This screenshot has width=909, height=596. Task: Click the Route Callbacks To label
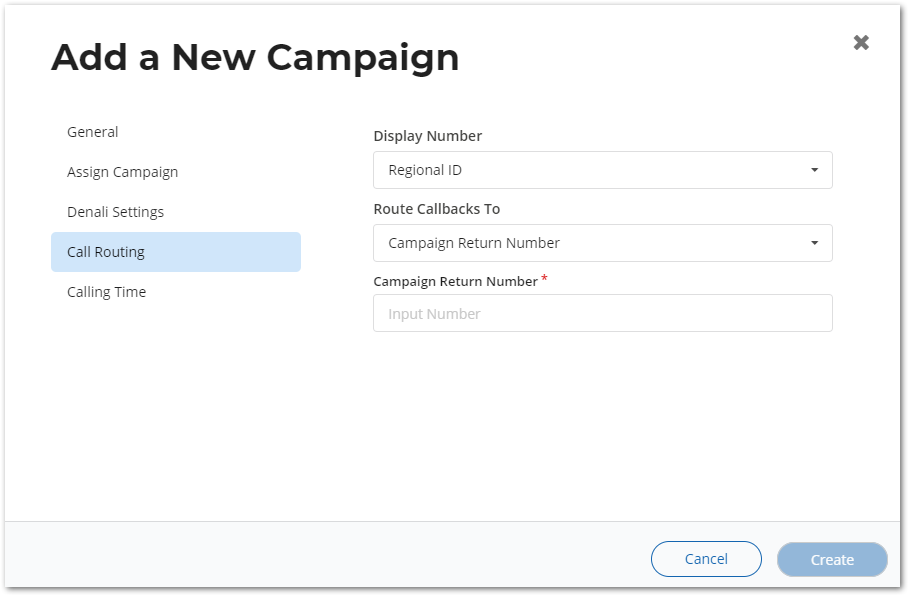click(x=437, y=209)
